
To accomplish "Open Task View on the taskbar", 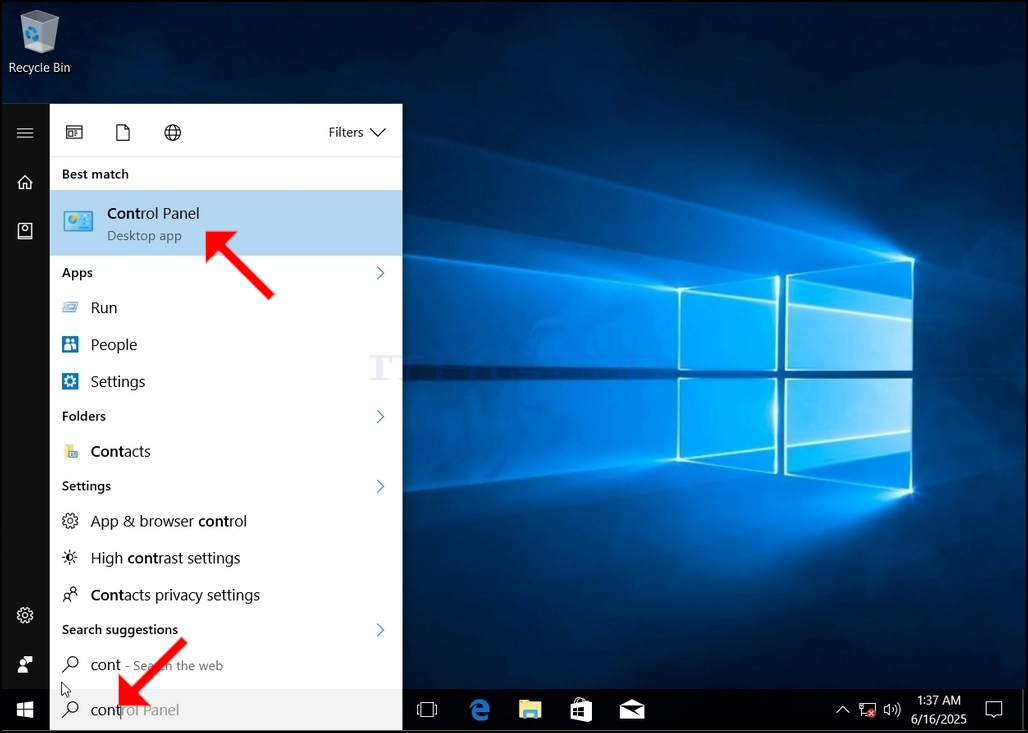I will pyautogui.click(x=427, y=709).
